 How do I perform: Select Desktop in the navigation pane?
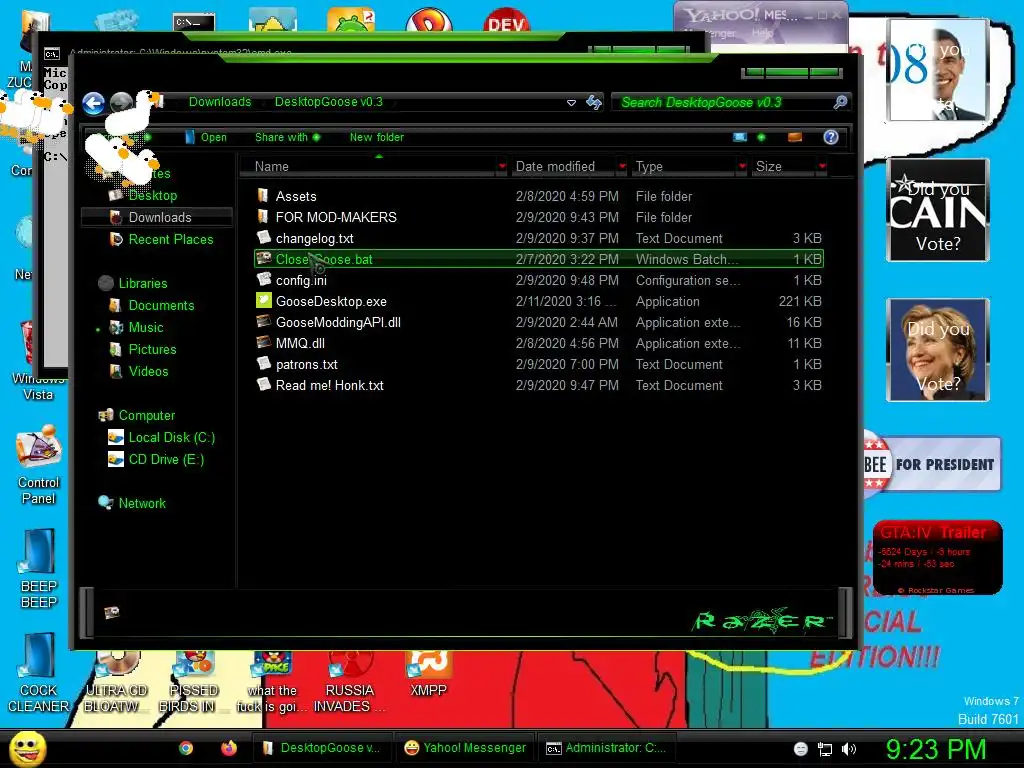(153, 195)
